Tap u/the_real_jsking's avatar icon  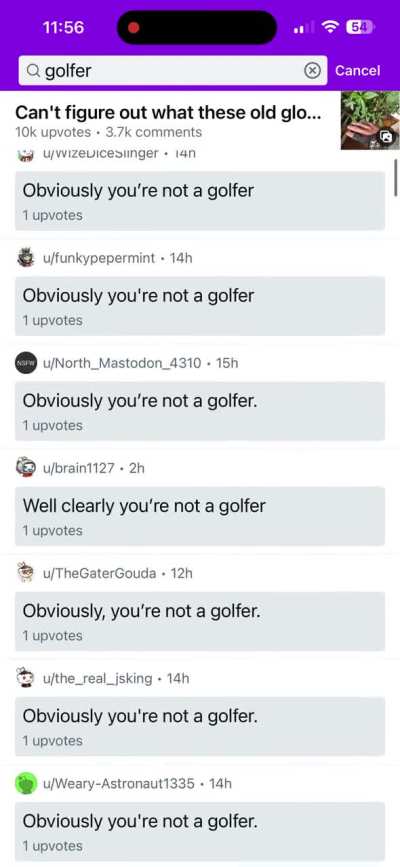point(25,678)
